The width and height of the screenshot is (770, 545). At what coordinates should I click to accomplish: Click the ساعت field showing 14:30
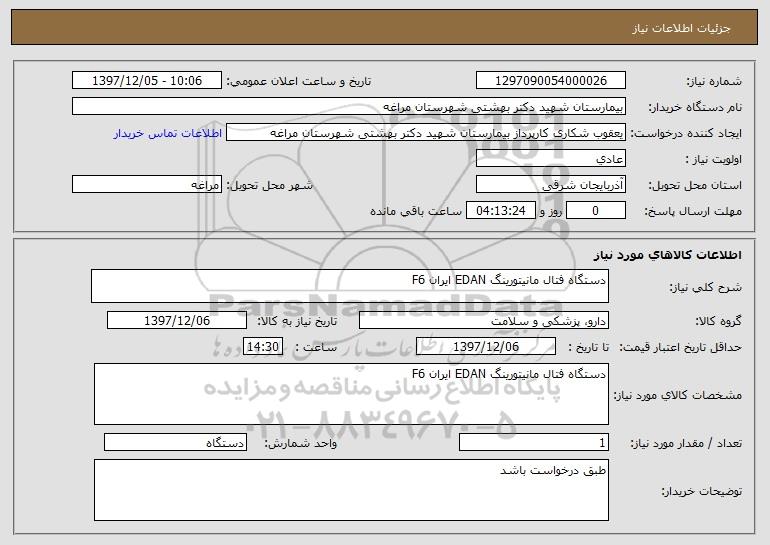[263, 347]
